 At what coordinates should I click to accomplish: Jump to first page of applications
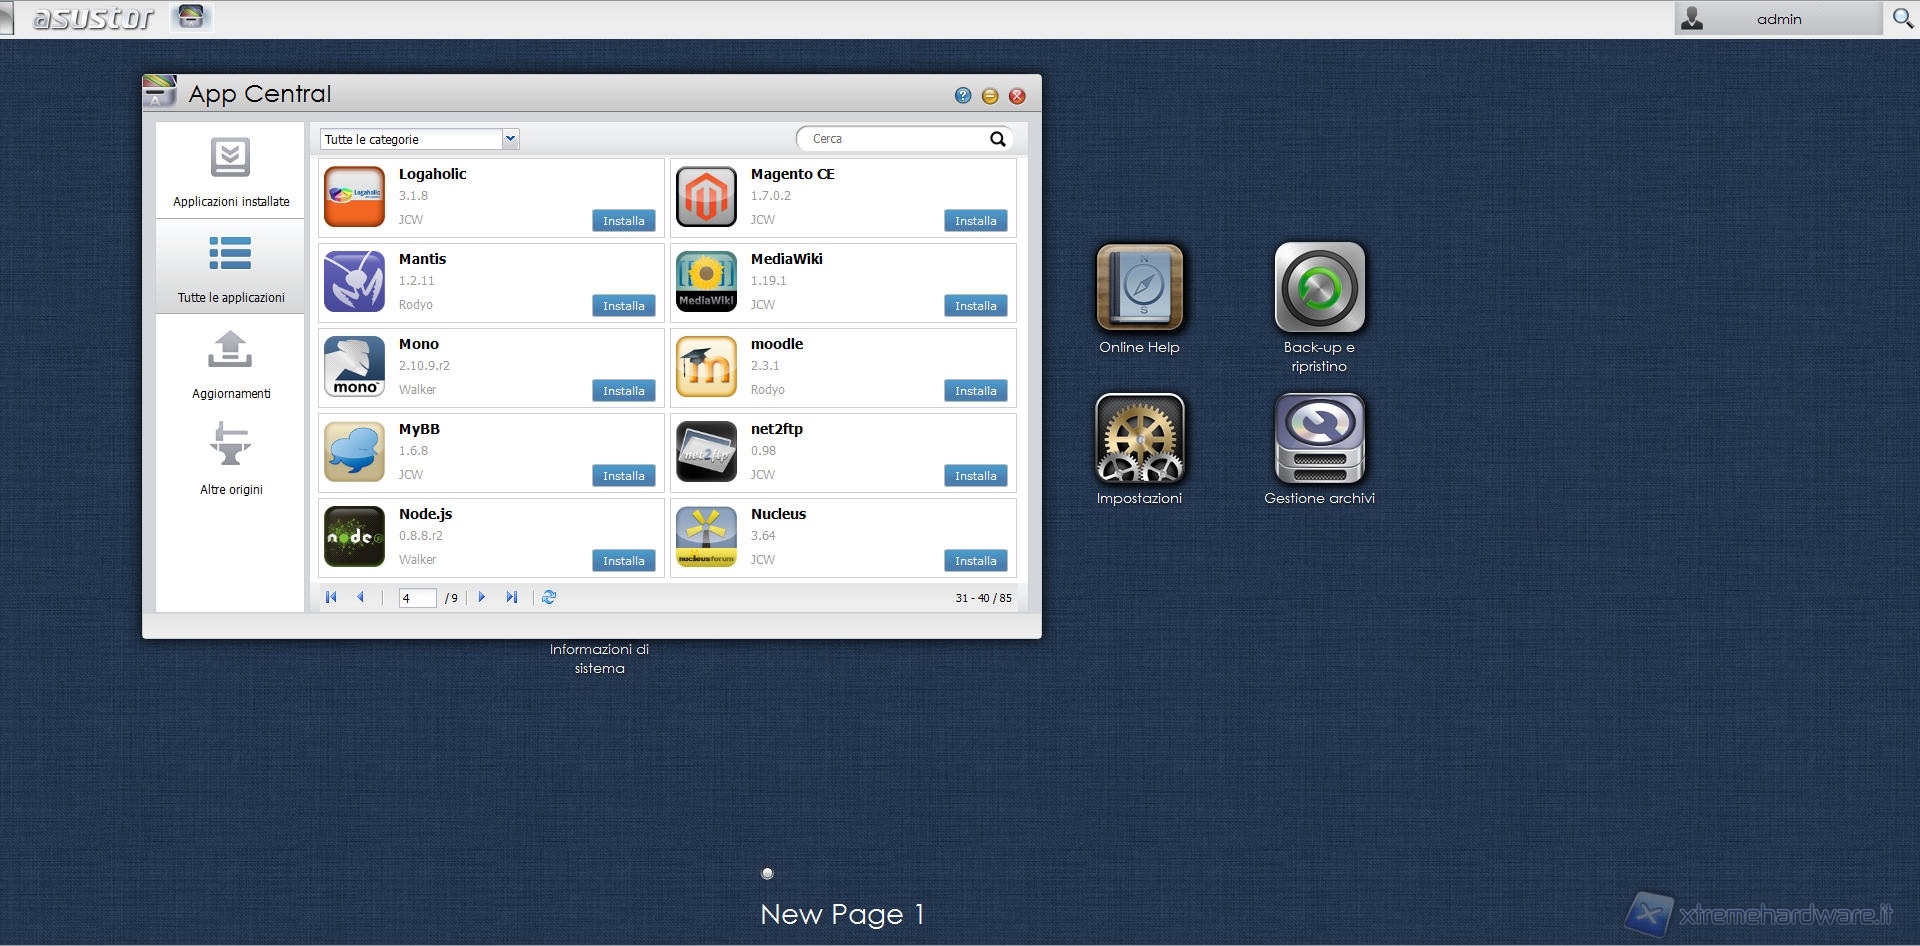click(331, 597)
